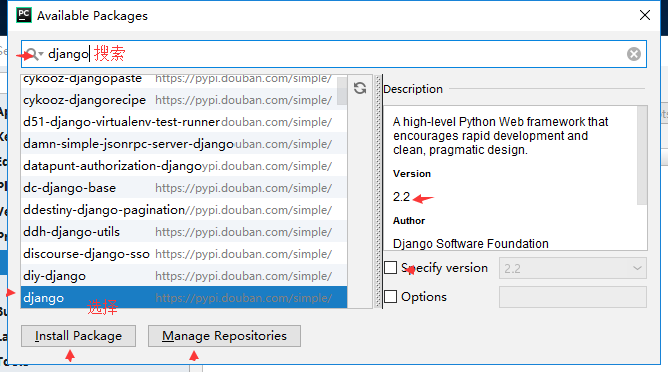This screenshot has width=668, height=372.
Task: Click the package list vertical scrollbar
Action: [x=342, y=90]
